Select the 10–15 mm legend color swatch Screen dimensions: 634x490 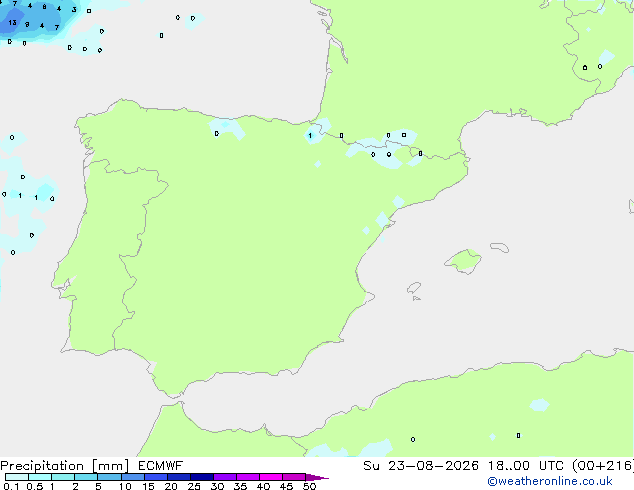[x=133, y=477]
